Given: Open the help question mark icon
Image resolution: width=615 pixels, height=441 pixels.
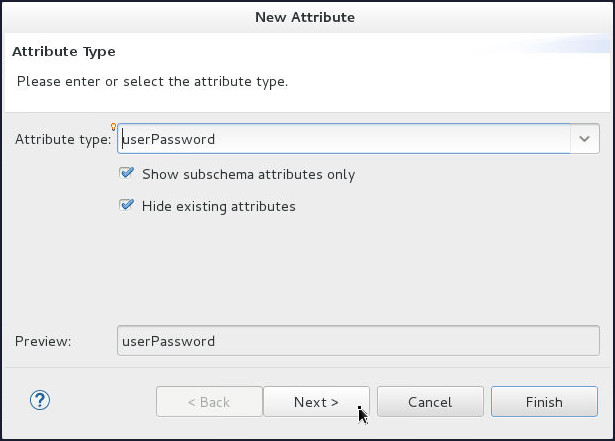Looking at the screenshot, I should click(x=40, y=401).
